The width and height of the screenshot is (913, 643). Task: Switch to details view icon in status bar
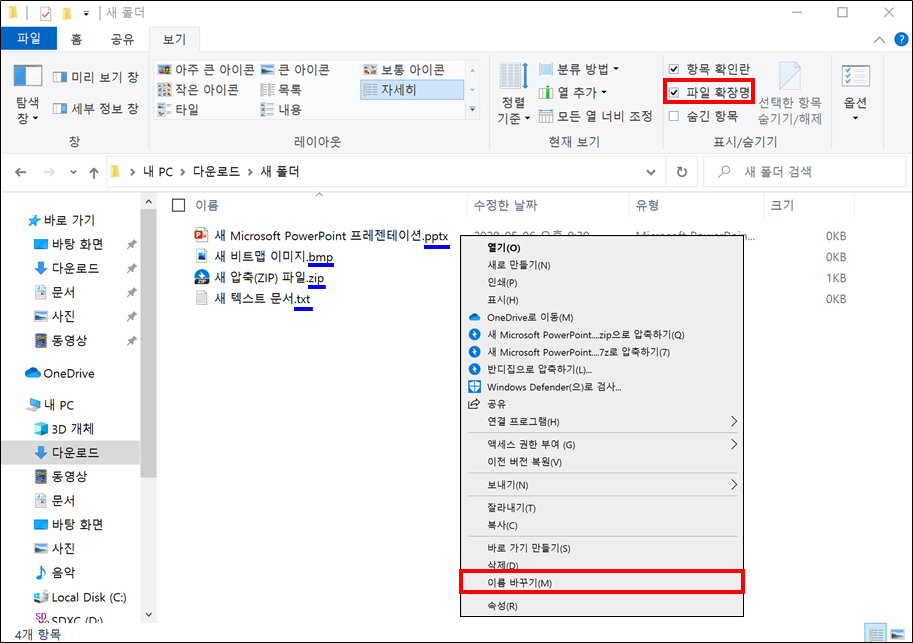click(x=875, y=634)
